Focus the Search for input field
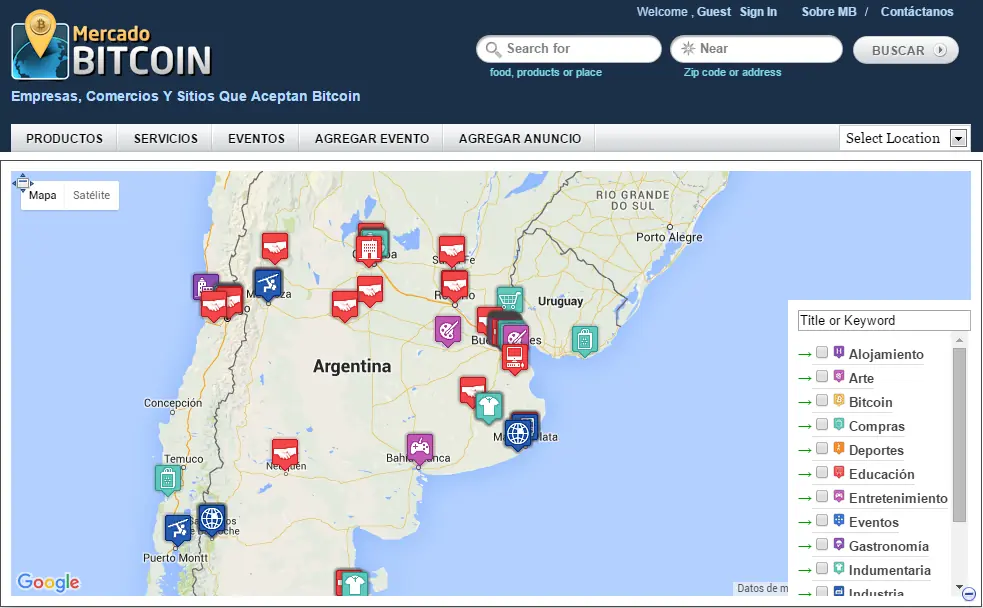 pos(569,49)
